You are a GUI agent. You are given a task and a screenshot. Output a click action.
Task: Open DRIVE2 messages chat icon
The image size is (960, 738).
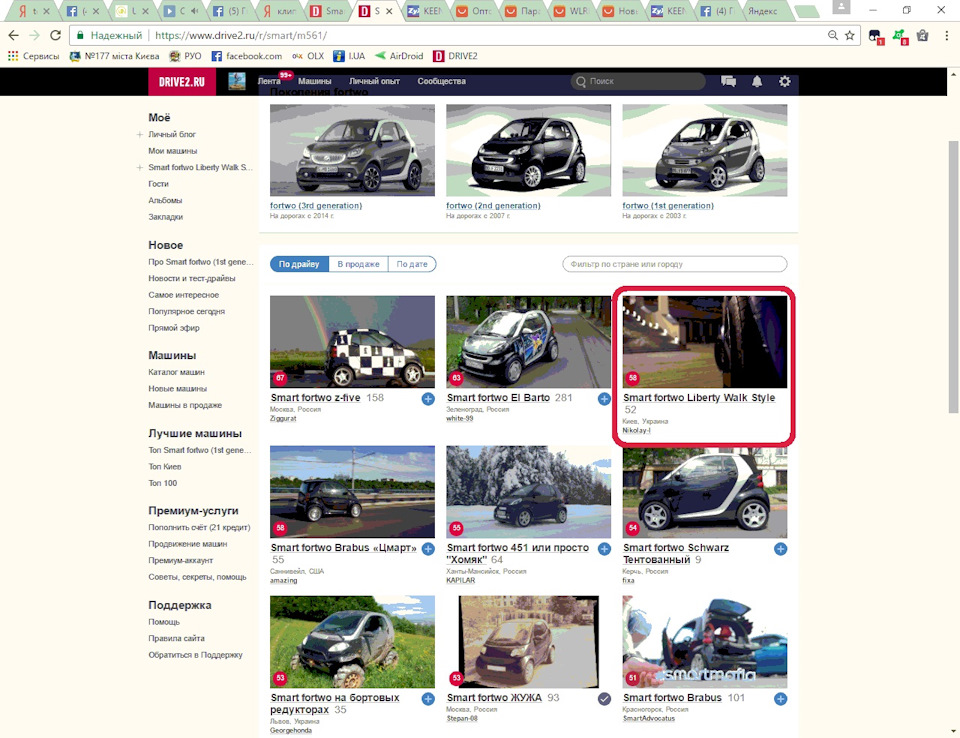[729, 81]
